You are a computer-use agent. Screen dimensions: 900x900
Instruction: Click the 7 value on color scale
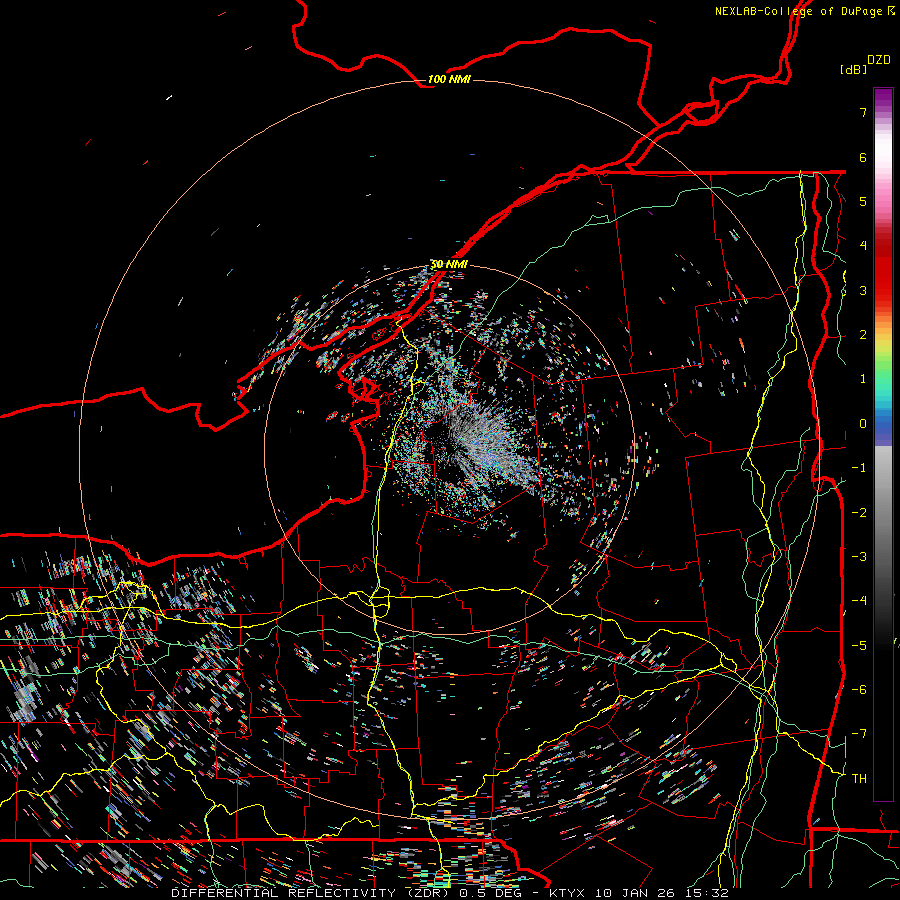pyautogui.click(x=863, y=112)
